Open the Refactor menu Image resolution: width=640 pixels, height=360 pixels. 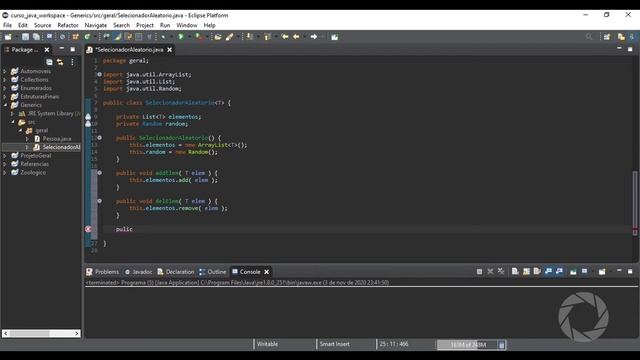click(x=68, y=25)
